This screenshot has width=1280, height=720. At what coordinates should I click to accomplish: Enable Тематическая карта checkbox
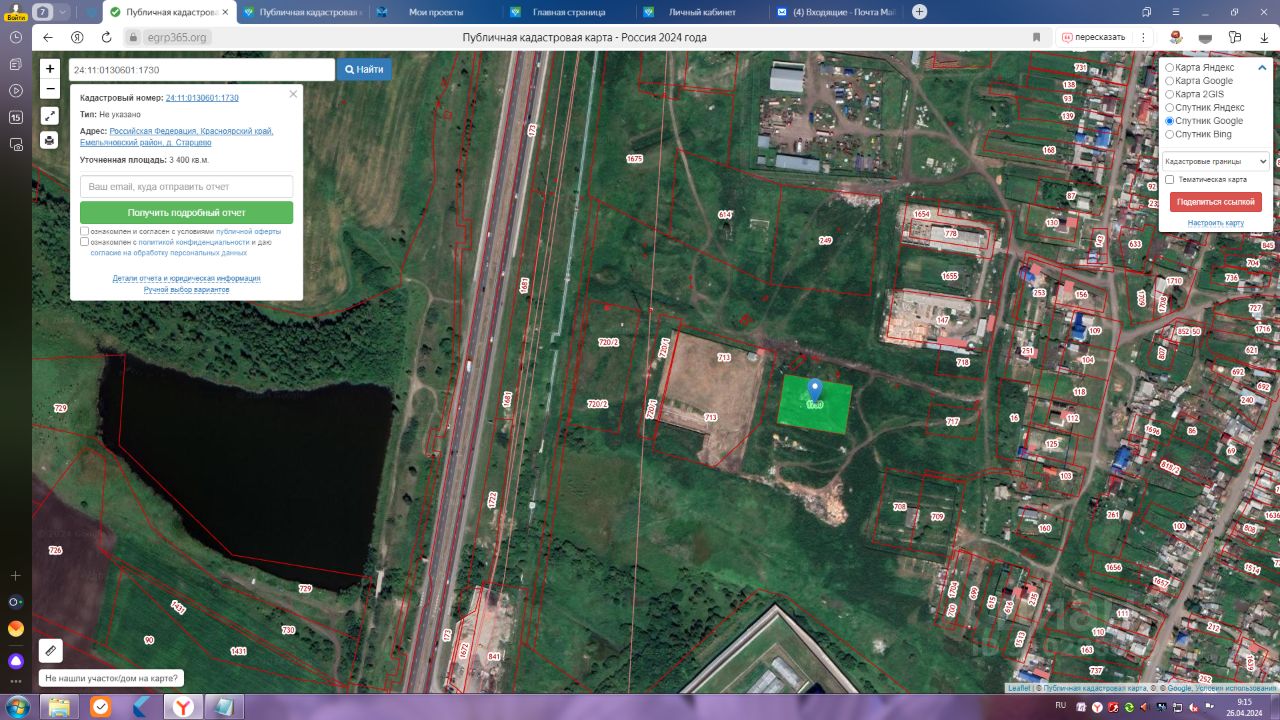point(1169,180)
